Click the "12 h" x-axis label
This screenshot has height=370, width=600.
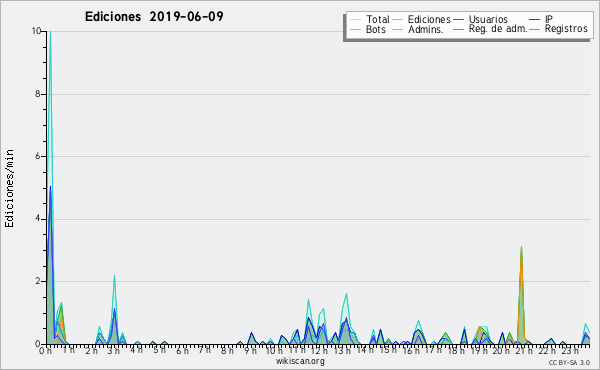click(x=320, y=350)
